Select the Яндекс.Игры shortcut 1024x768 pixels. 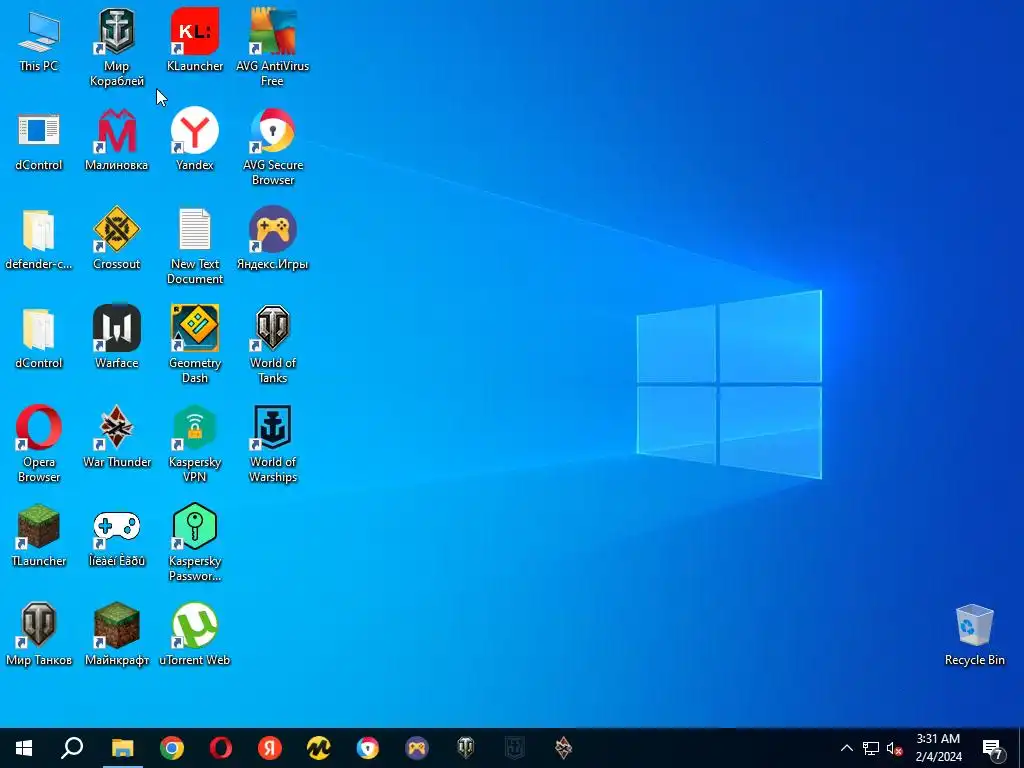coord(272,240)
